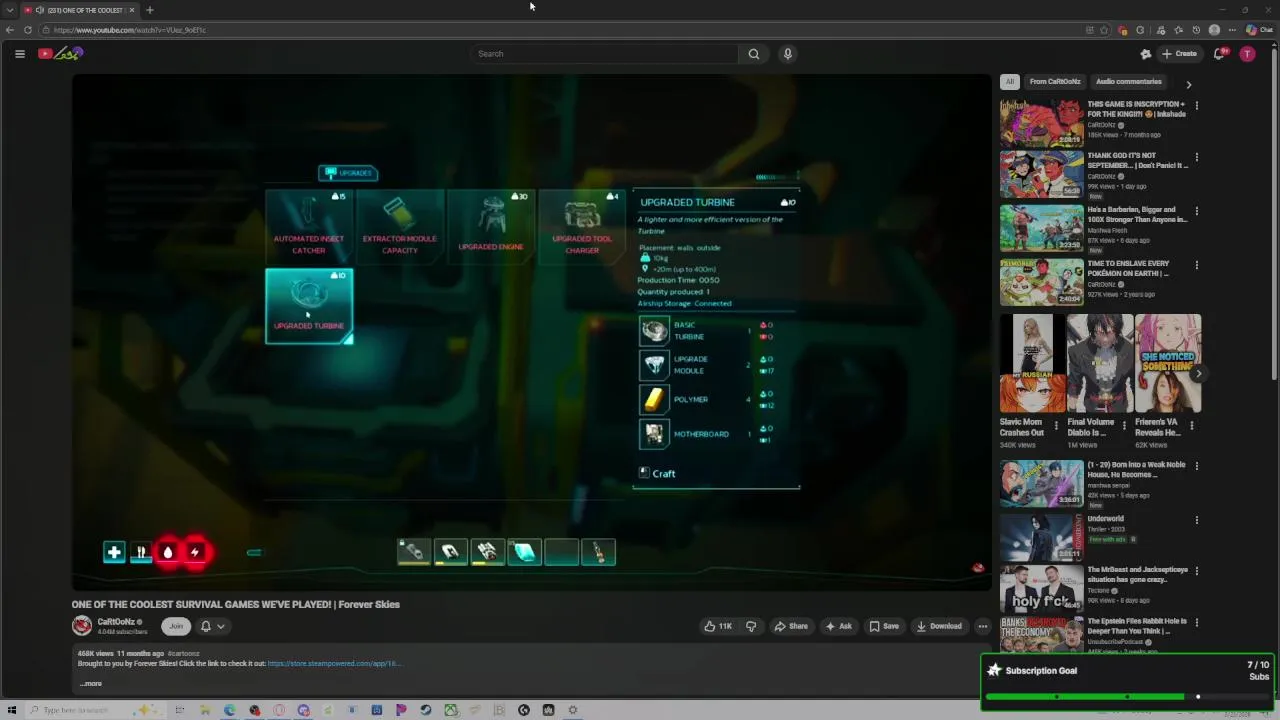Viewport: 1280px width, 720px height.
Task: Download the video
Action: [939, 626]
